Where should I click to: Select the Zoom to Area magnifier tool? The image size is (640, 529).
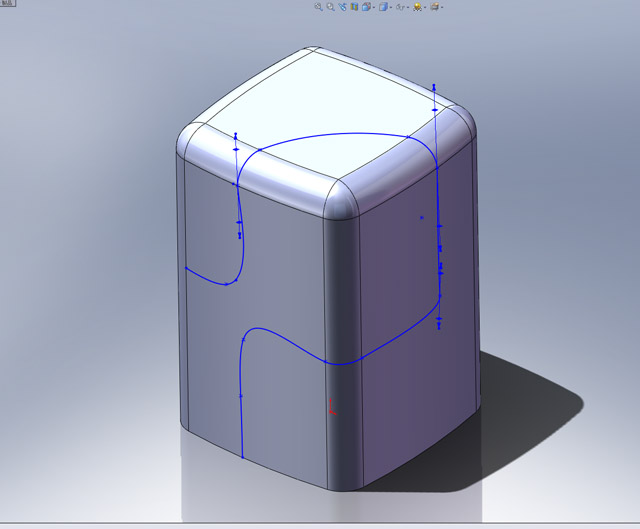coord(330,6)
